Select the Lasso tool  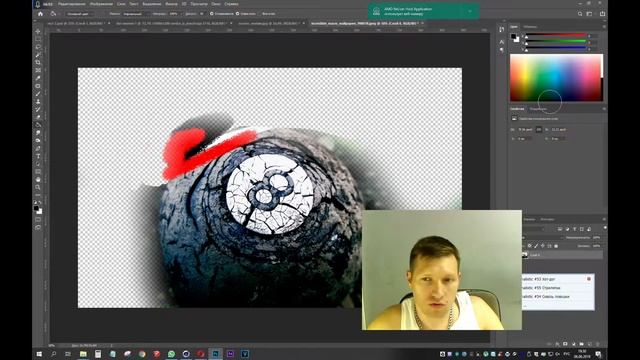[x=38, y=47]
